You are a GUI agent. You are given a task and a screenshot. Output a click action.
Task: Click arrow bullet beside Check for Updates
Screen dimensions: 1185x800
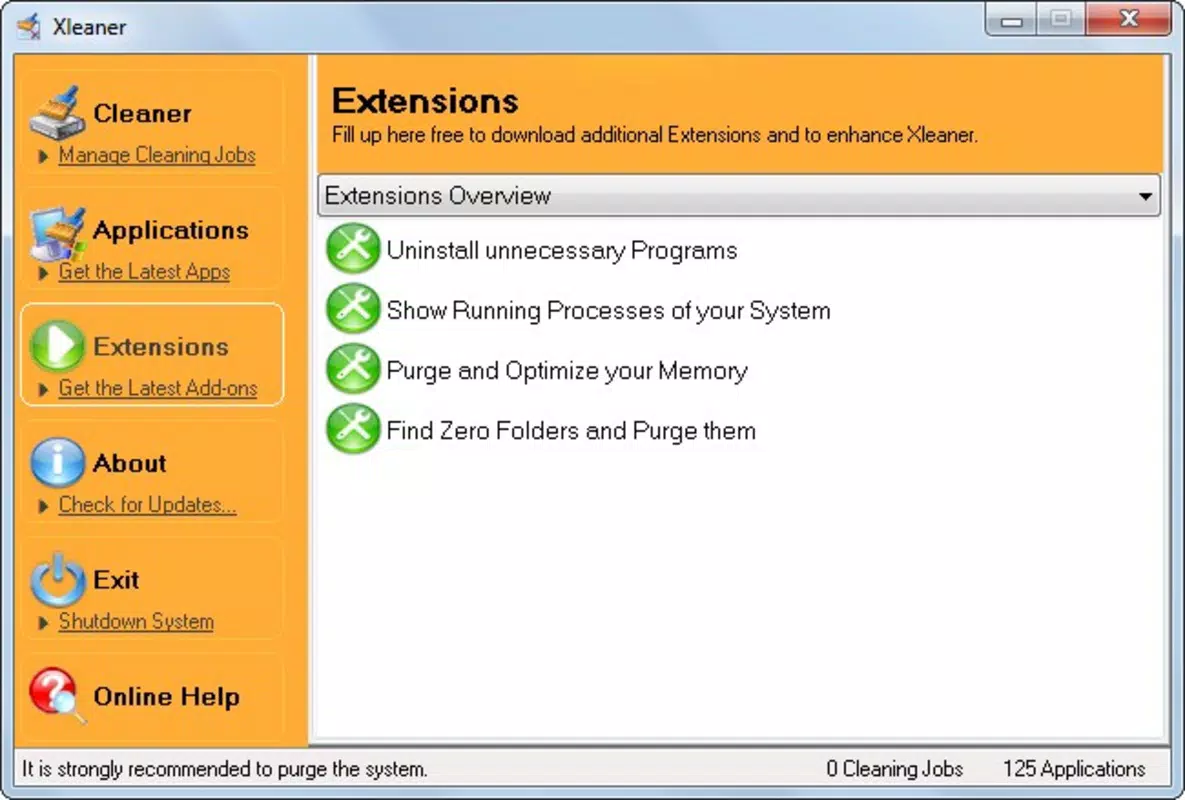click(x=43, y=505)
